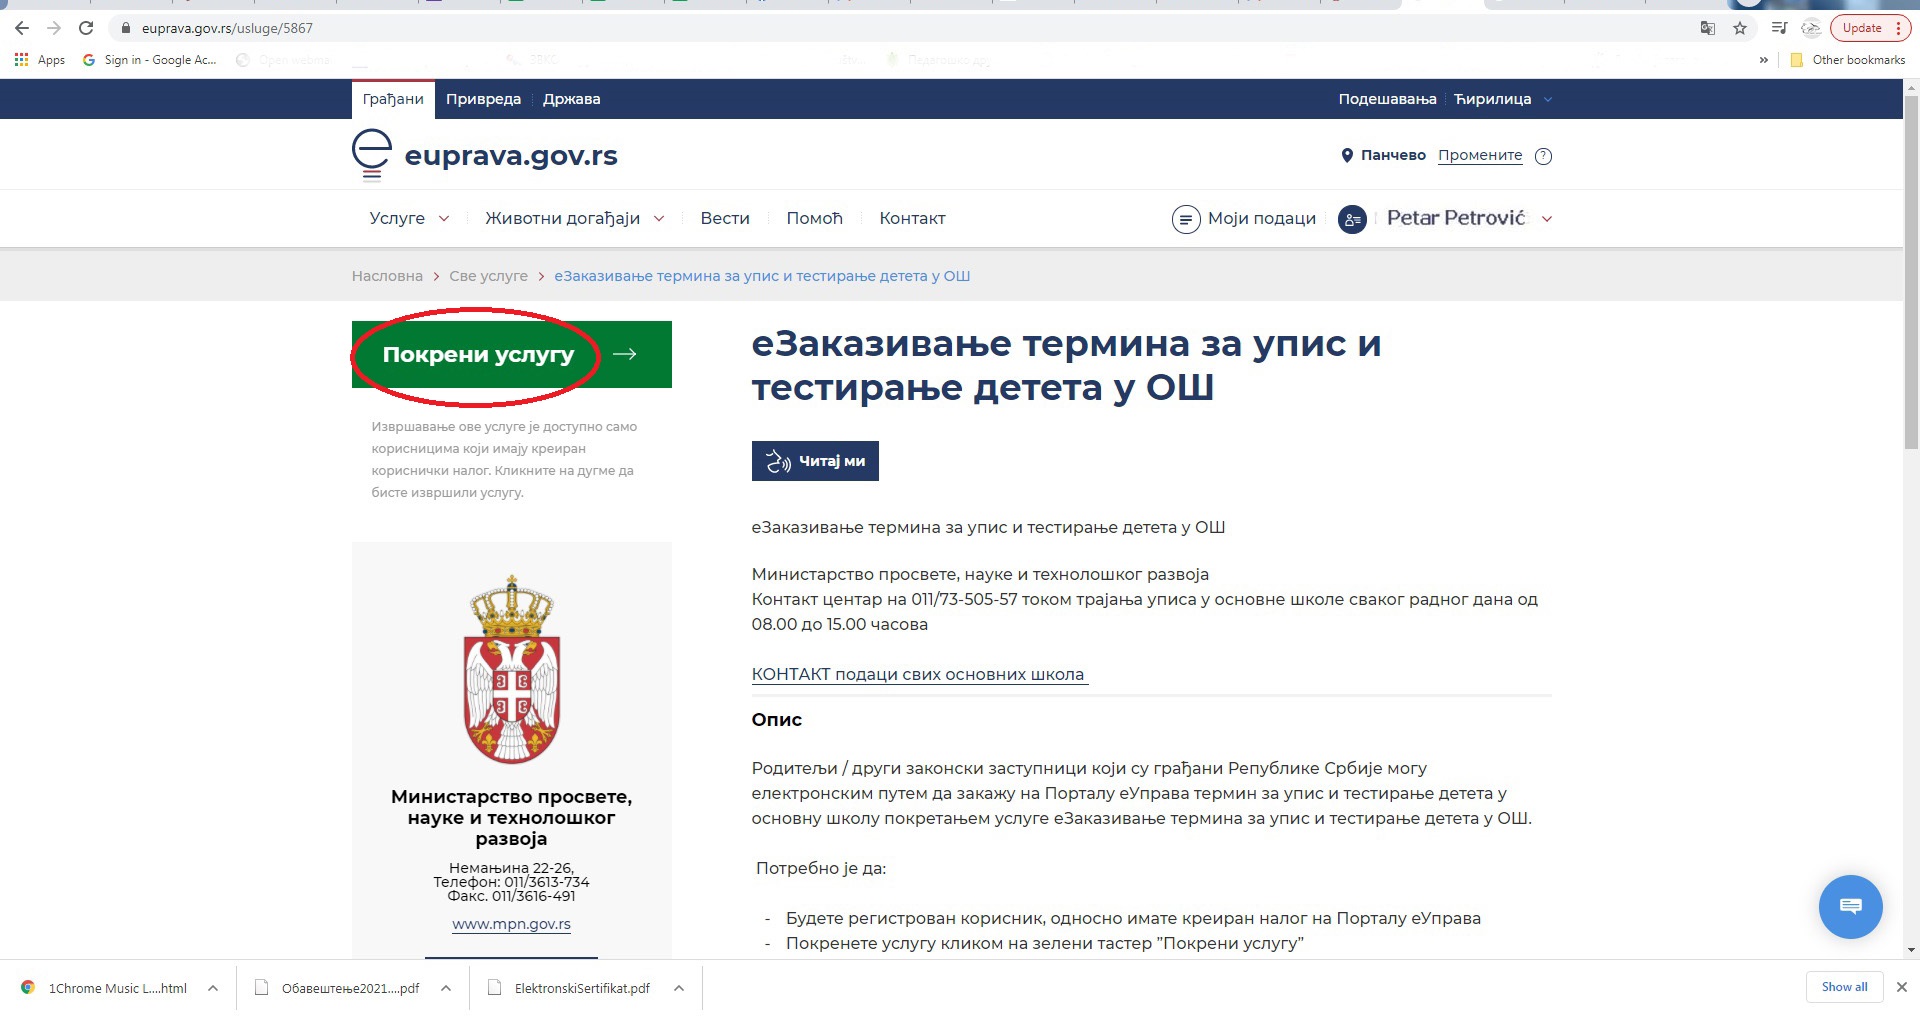
Task: Click the eUprava logo icon
Action: [371, 155]
